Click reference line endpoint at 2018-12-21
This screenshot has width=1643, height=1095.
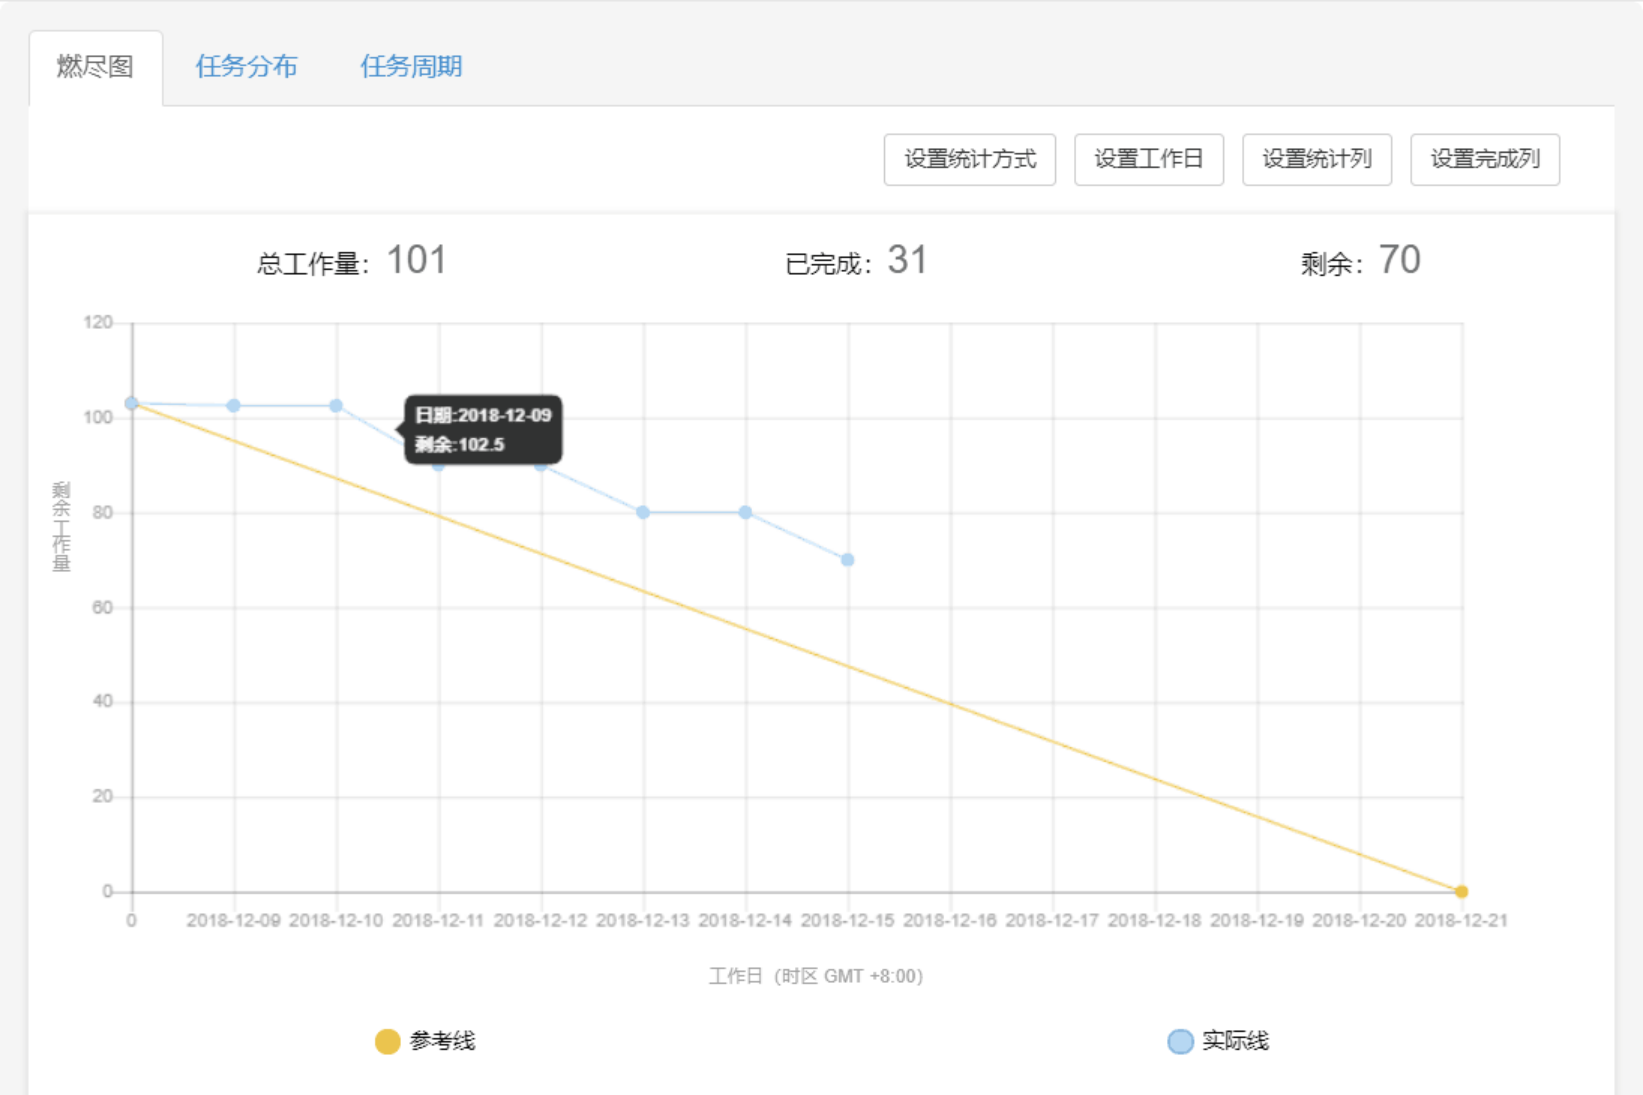click(1462, 891)
